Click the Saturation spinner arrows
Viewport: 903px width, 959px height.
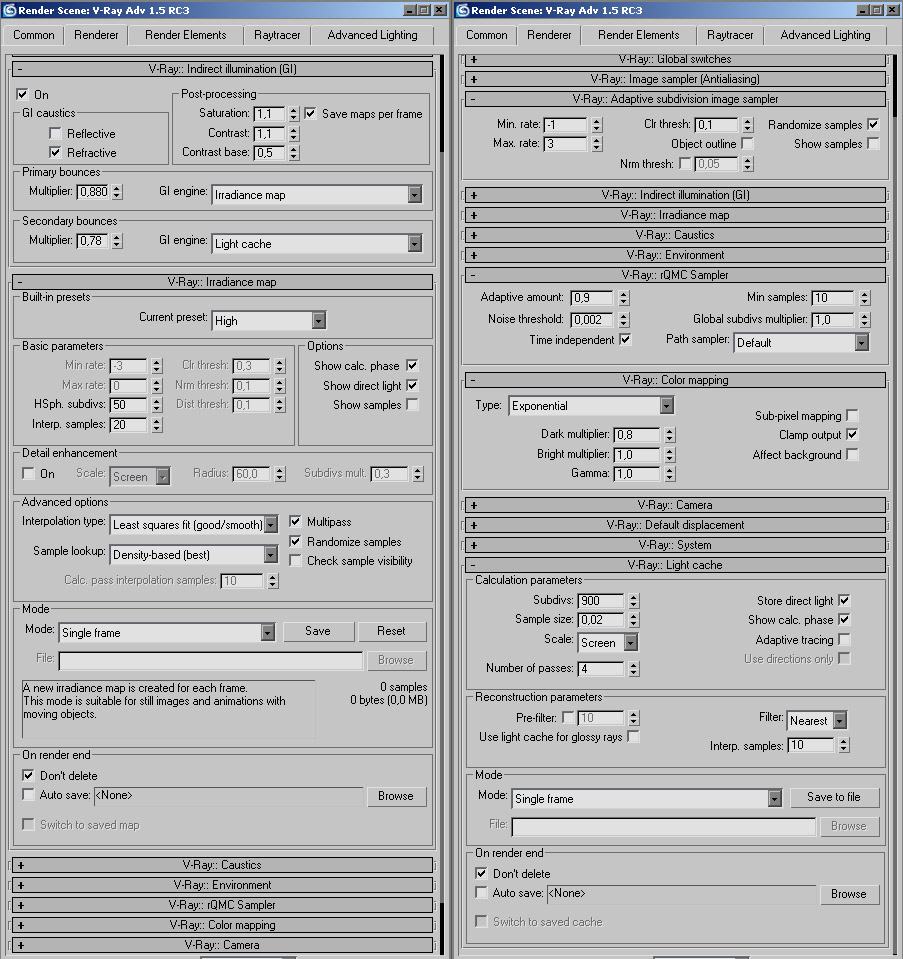[x=294, y=114]
